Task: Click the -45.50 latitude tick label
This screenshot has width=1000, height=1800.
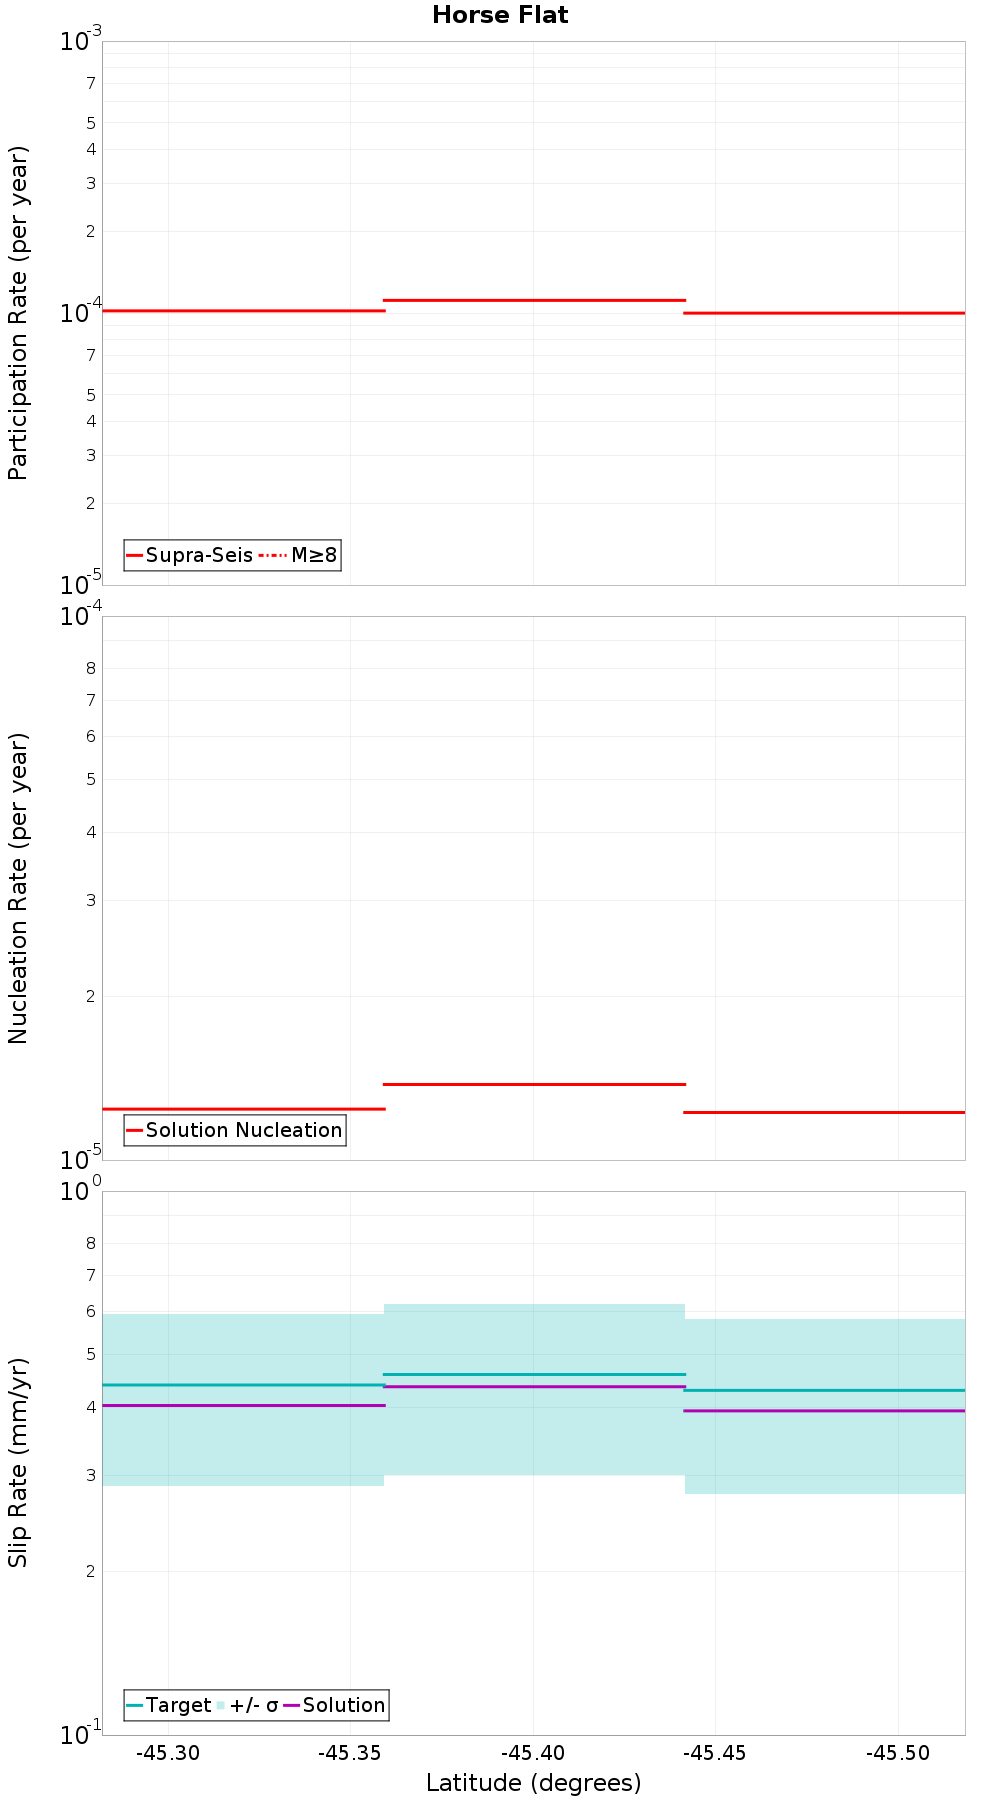Action: point(898,1753)
